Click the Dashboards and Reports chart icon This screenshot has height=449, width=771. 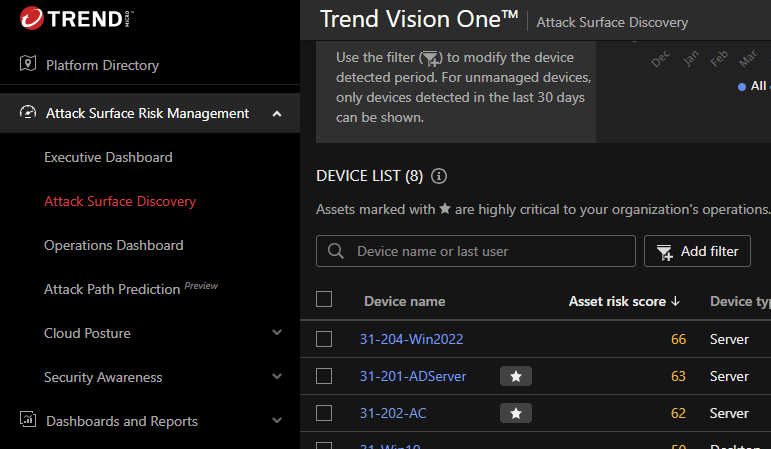pos(28,421)
